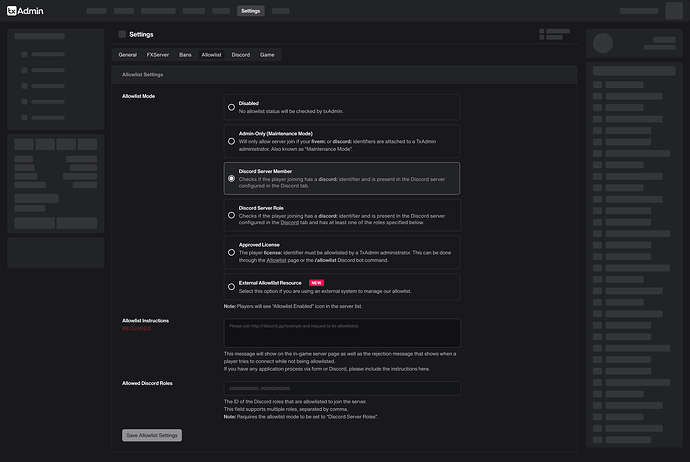
Task: Click the 'Allowlist Instructions' label
Action: (x=146, y=321)
